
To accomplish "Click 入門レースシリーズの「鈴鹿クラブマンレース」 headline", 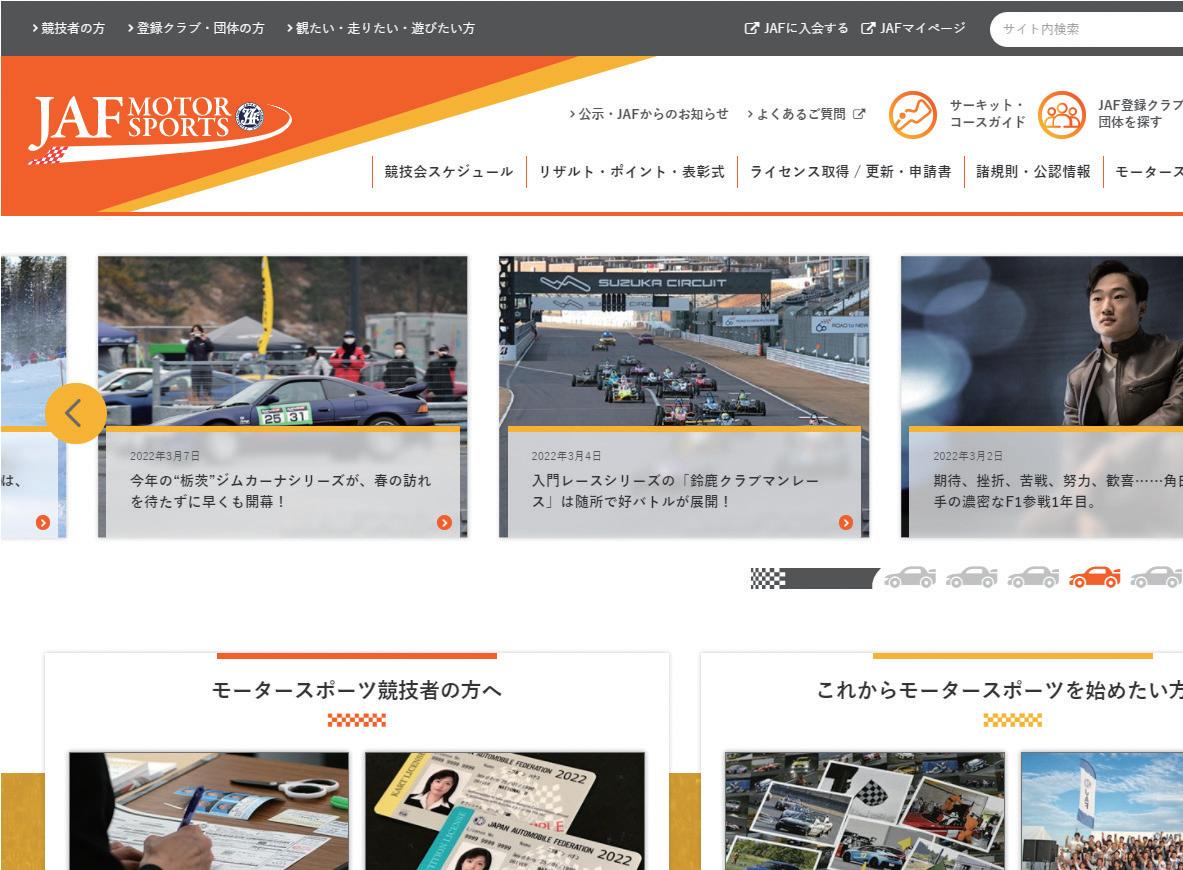I will [x=675, y=490].
